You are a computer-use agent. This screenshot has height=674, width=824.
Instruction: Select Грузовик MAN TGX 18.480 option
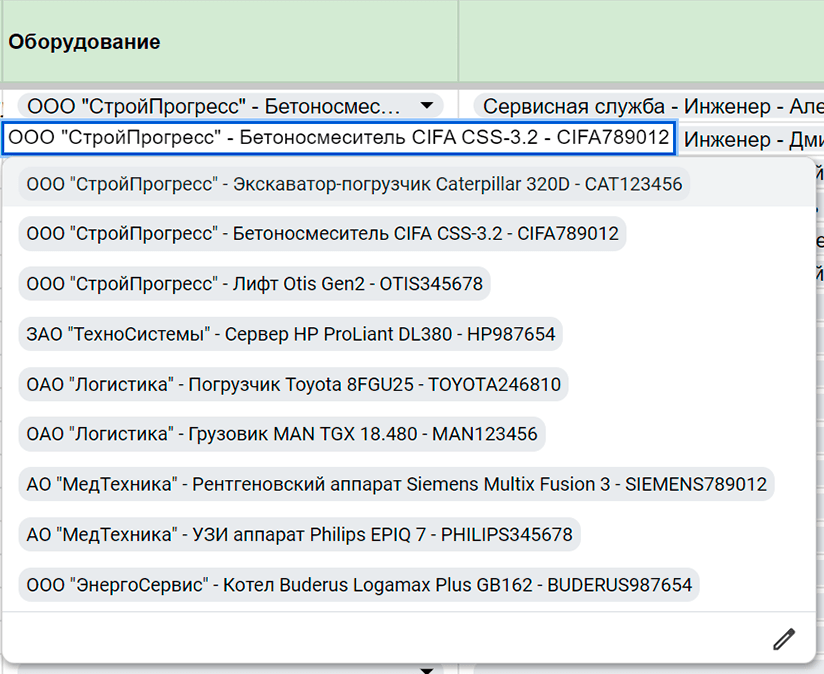click(x=282, y=434)
